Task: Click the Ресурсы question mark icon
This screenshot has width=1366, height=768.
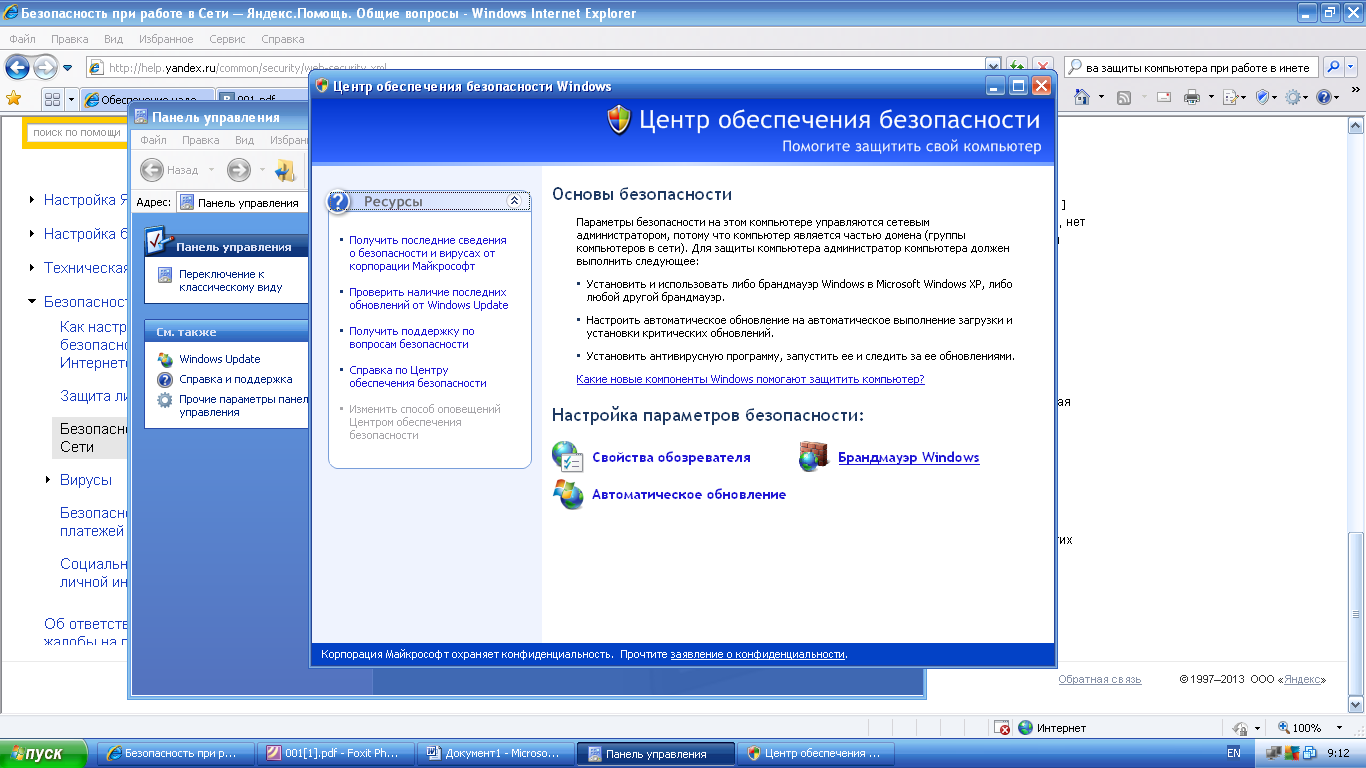Action: [339, 201]
